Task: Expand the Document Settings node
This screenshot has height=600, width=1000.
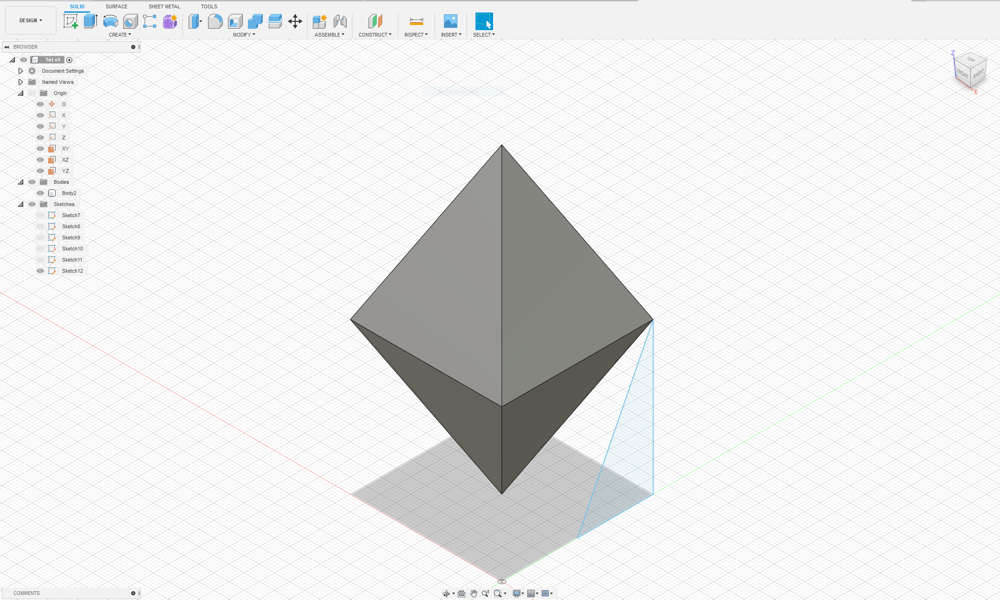Action: pos(20,71)
